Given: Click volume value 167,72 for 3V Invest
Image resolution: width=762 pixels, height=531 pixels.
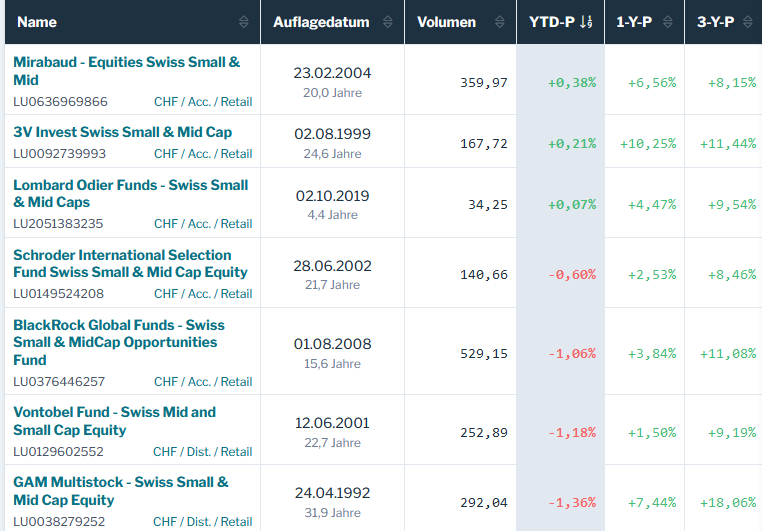Looking at the screenshot, I should coord(484,144).
